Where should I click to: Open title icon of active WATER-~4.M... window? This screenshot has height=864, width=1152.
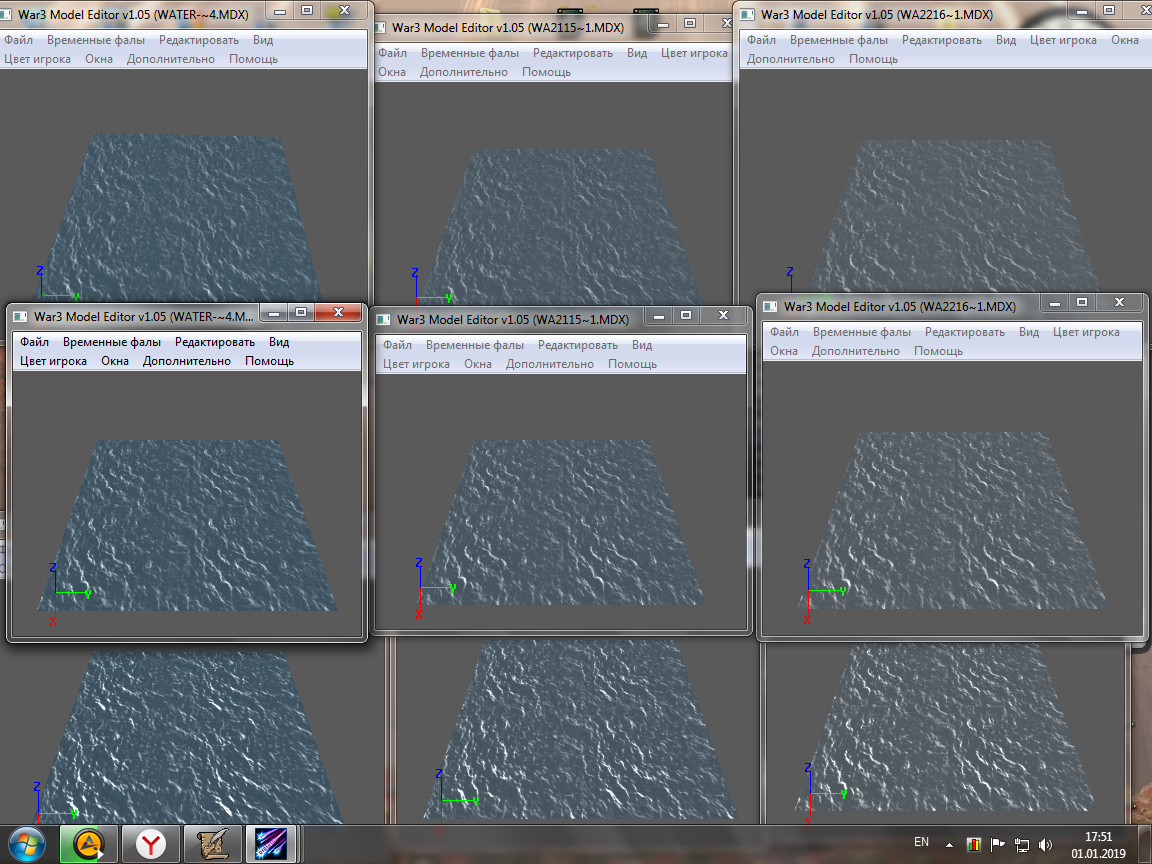click(x=21, y=317)
